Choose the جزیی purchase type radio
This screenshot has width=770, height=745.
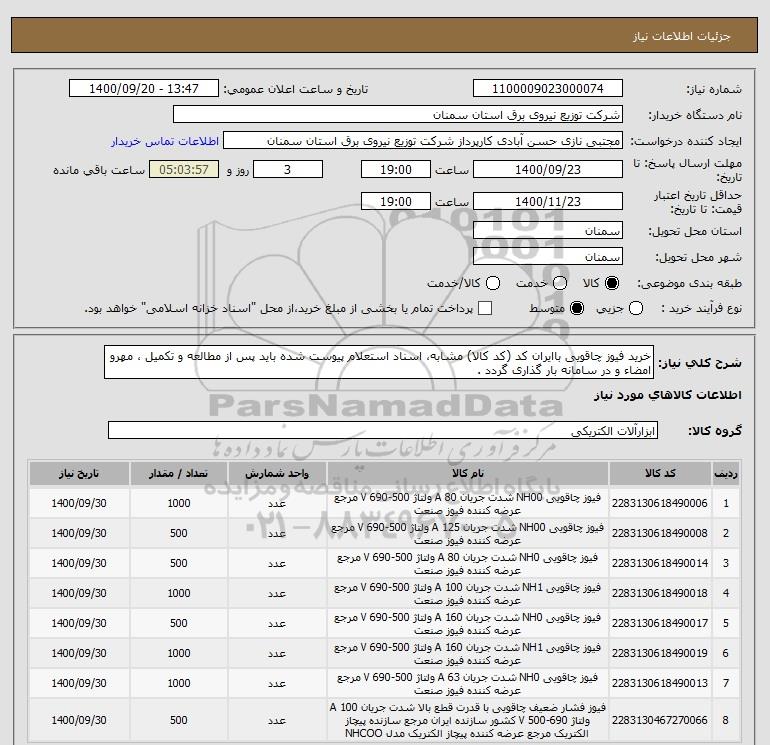(636, 308)
